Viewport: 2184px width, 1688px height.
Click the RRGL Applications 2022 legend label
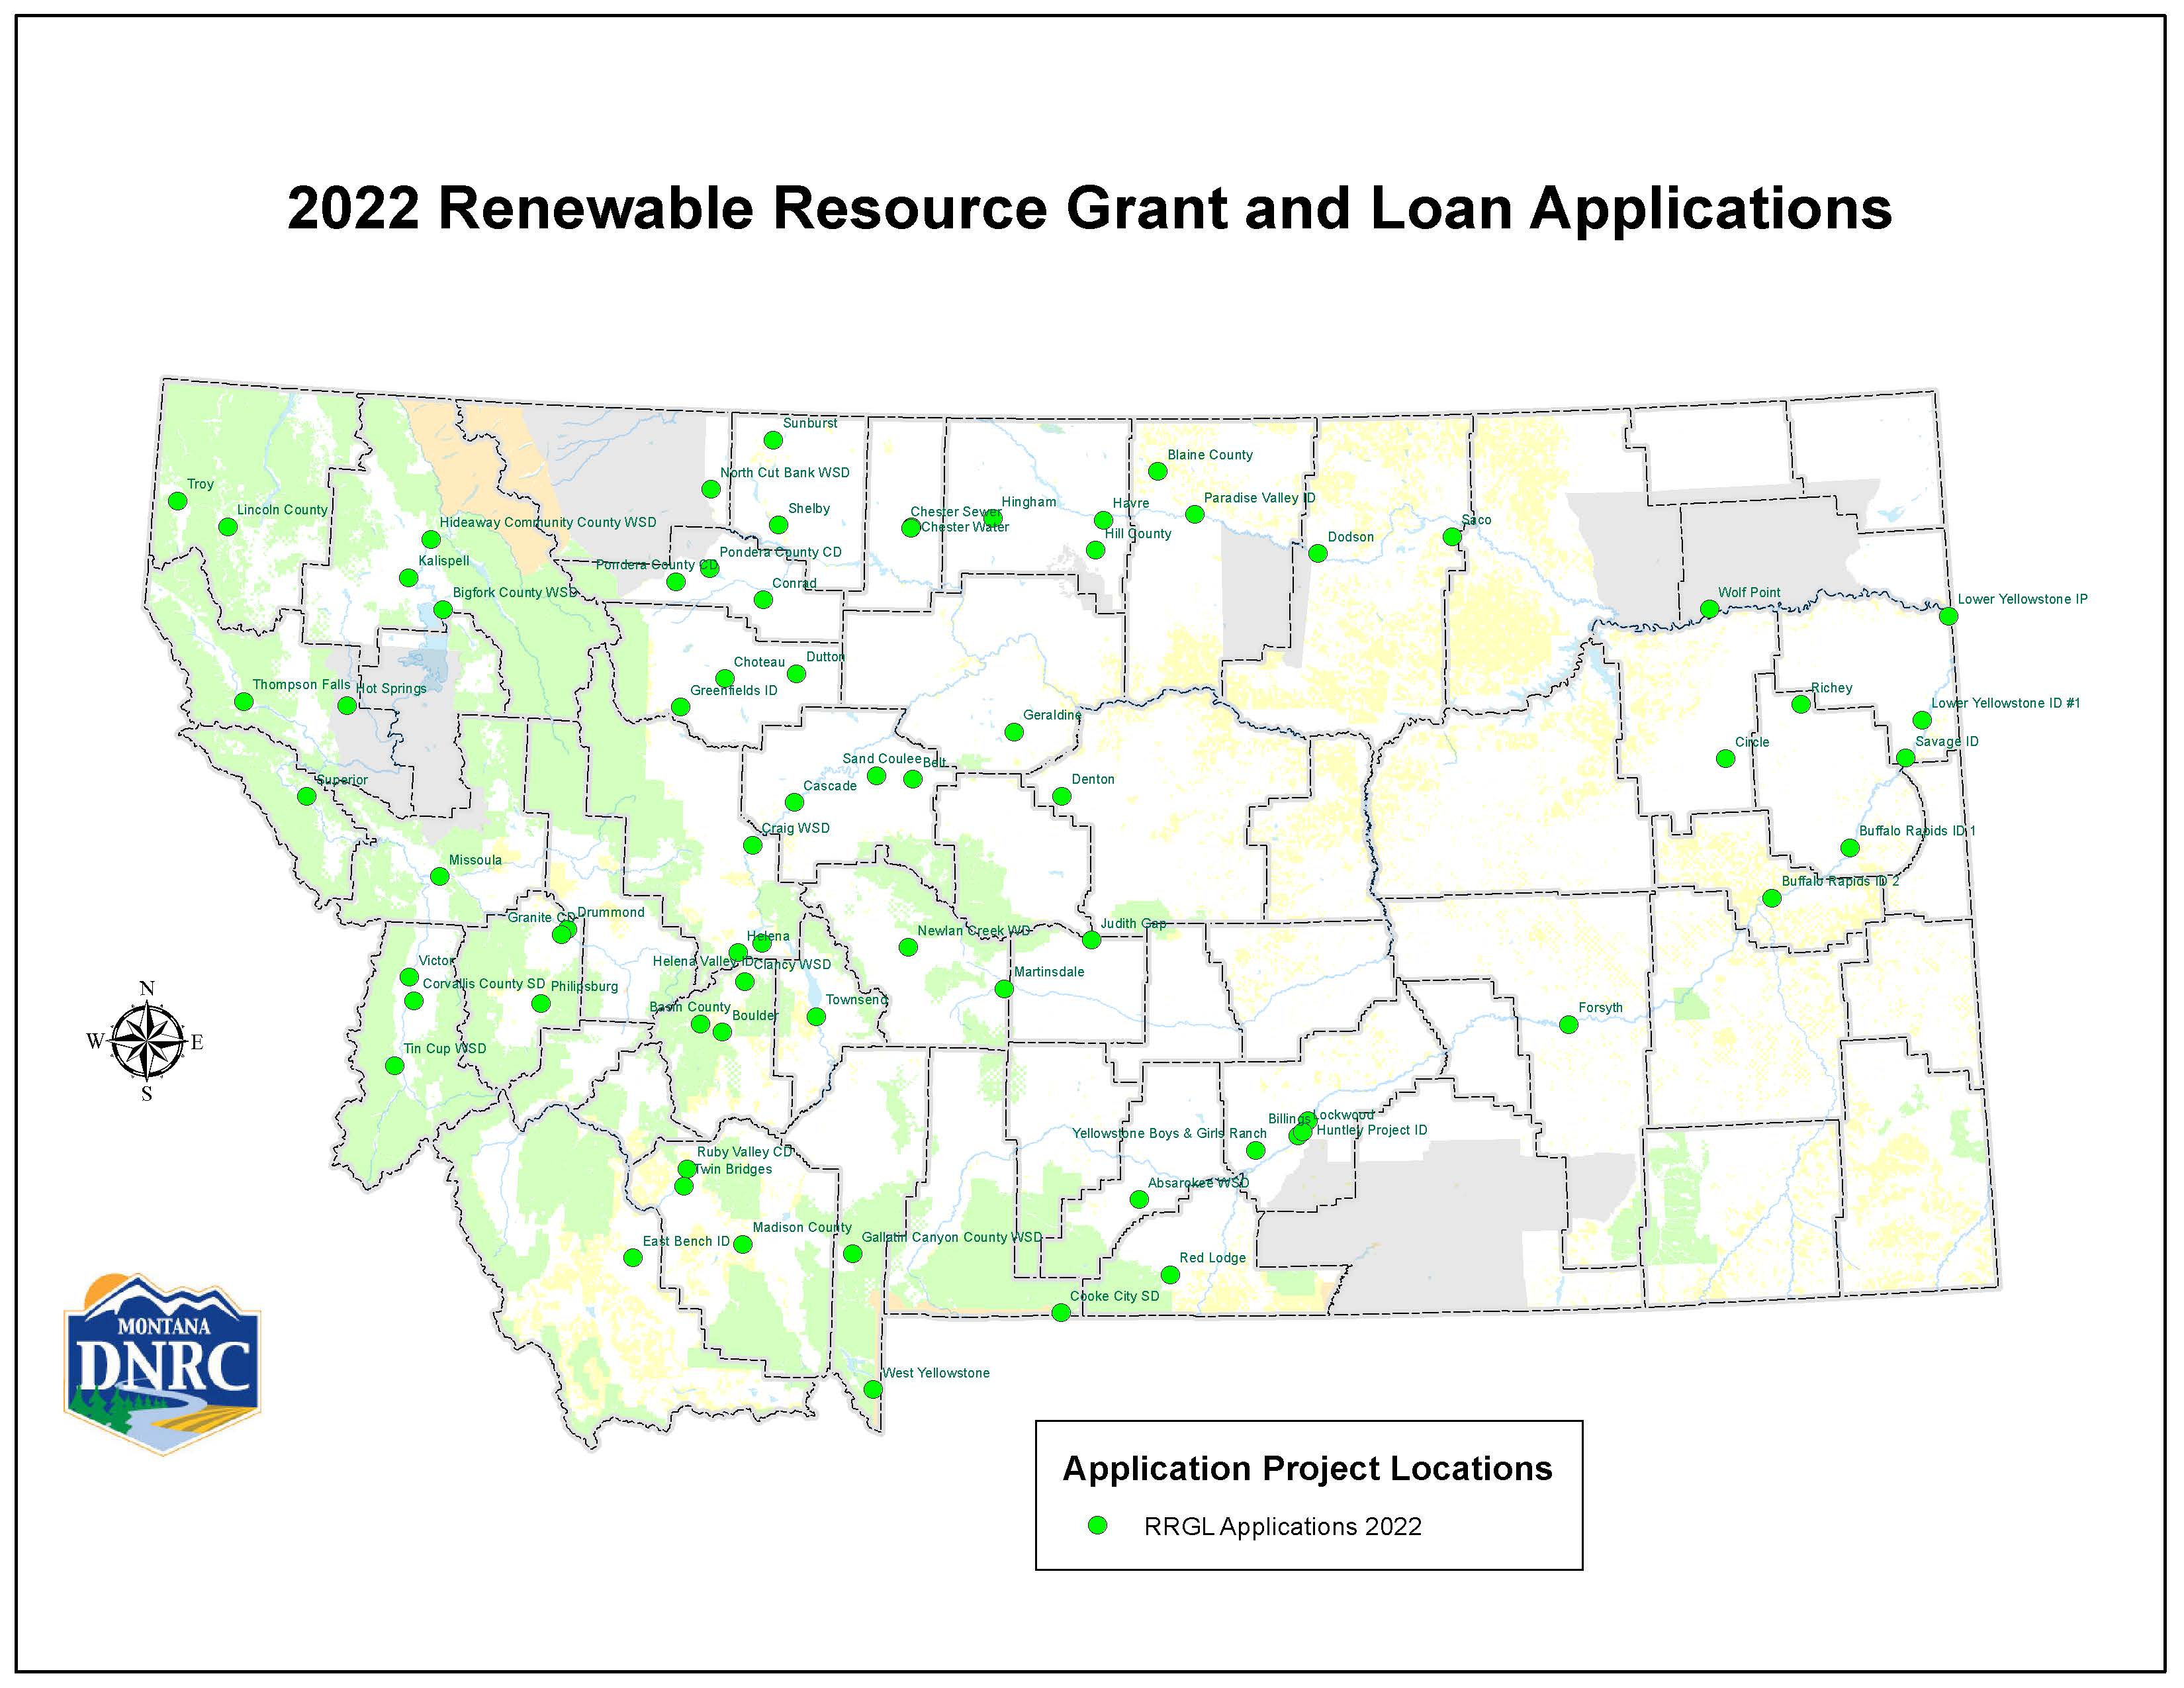click(1282, 1527)
